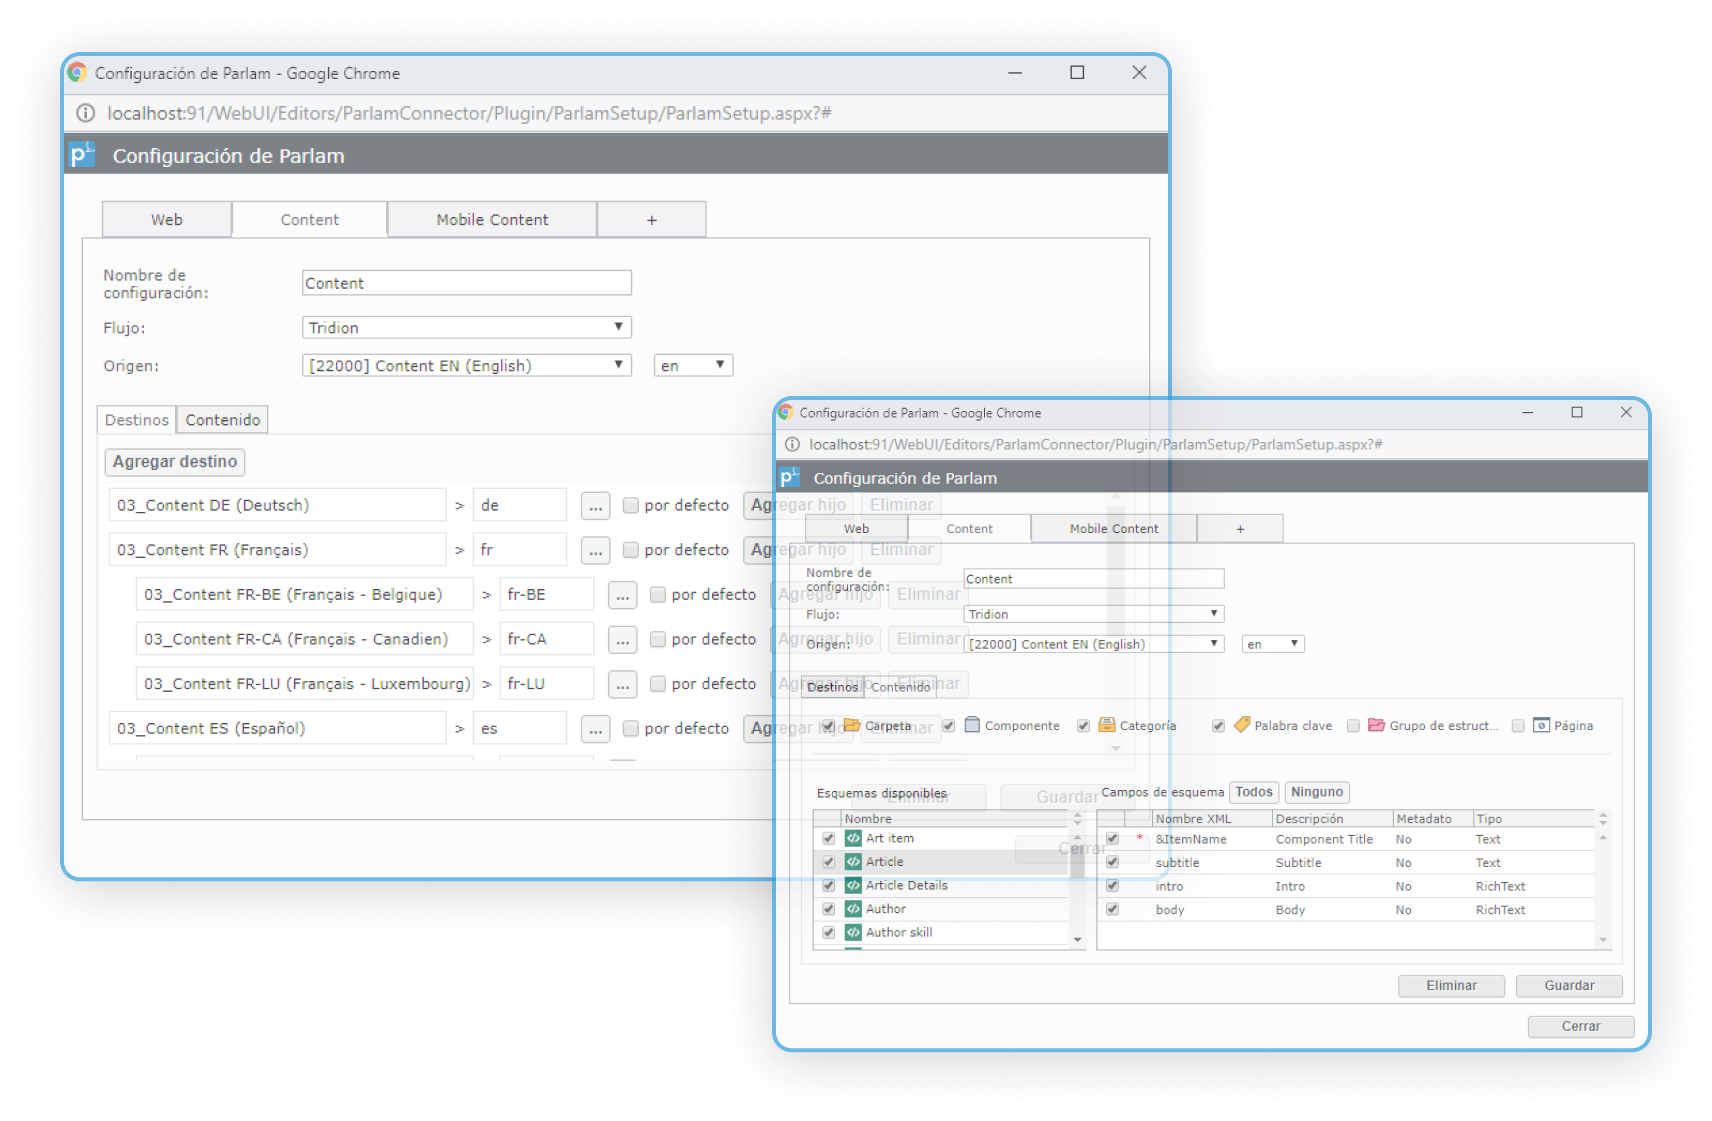Image resolution: width=1712 pixels, height=1121 pixels.
Task: Click the intro field name cell
Action: 1169,886
